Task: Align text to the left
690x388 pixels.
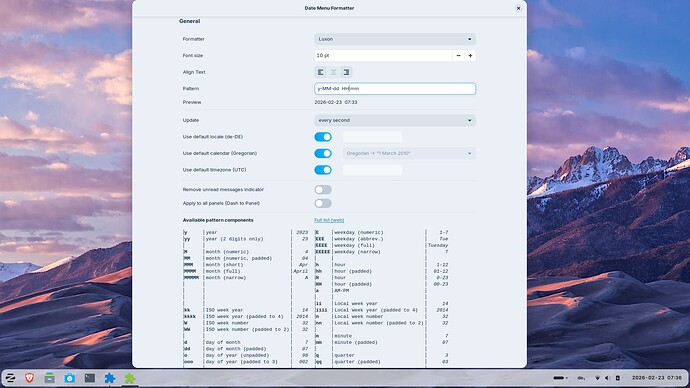Action: 321,72
